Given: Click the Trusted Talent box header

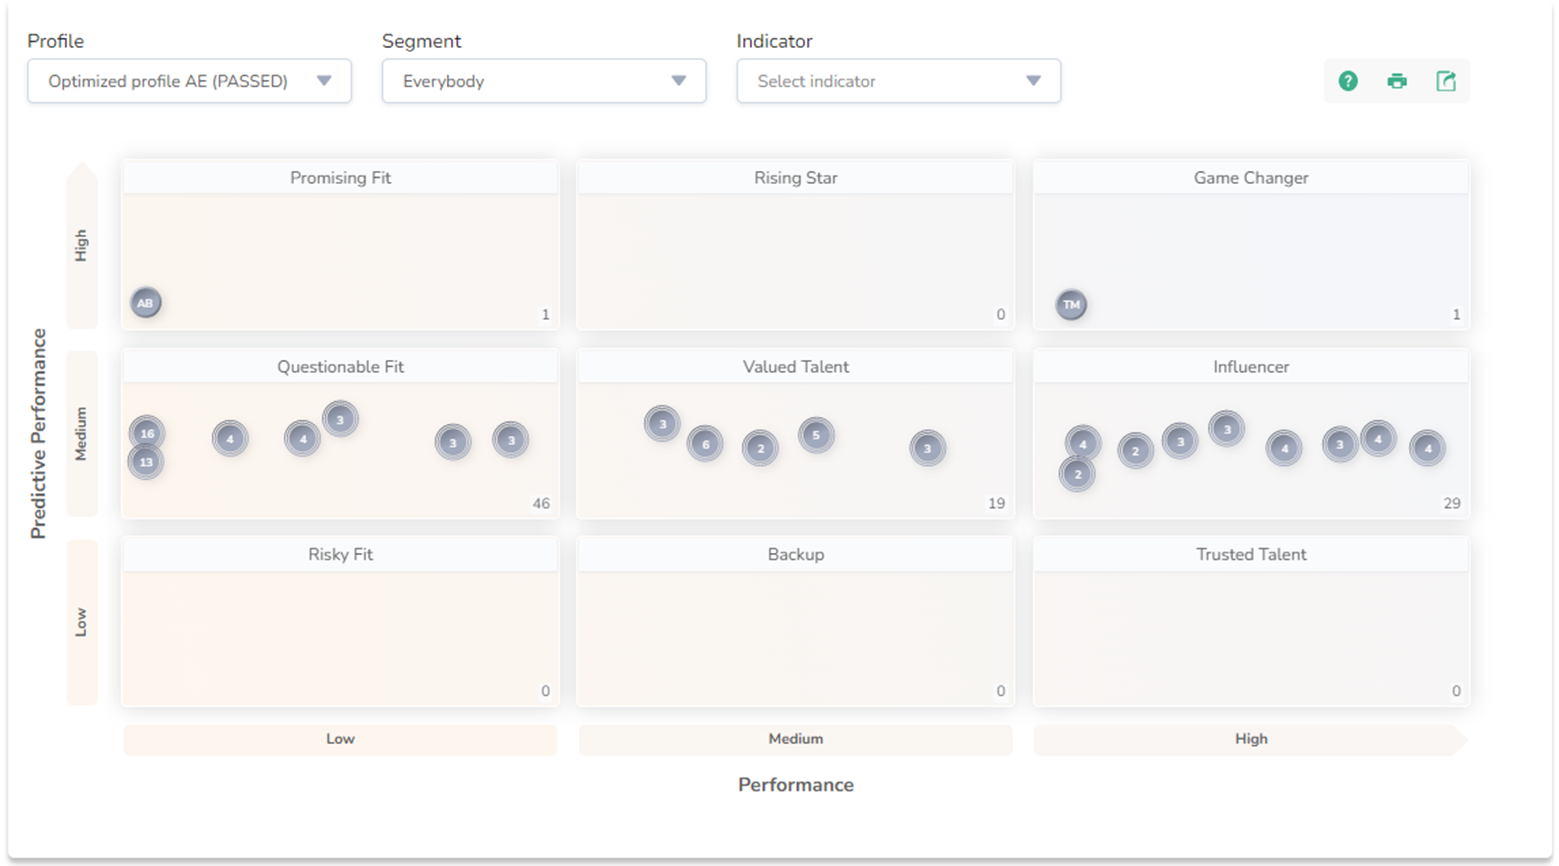Looking at the screenshot, I should (x=1250, y=555).
